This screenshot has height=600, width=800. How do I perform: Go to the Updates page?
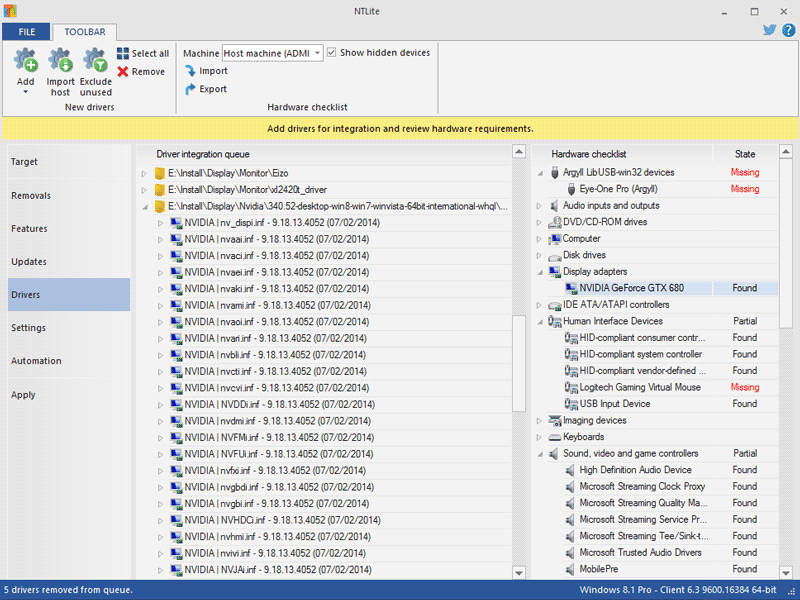pos(69,262)
